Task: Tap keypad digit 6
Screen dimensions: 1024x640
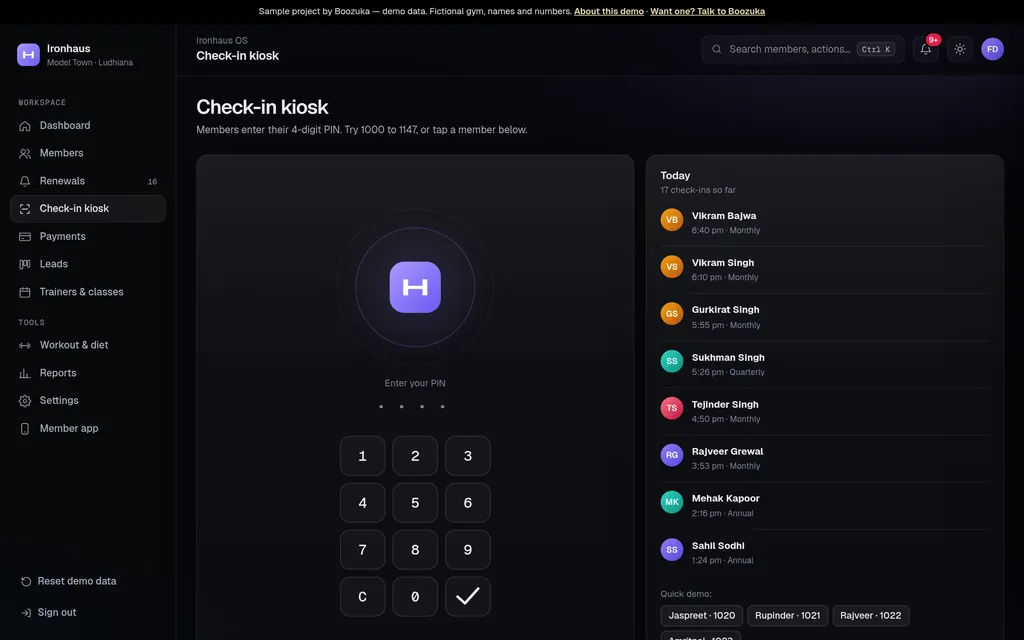Action: [468, 503]
